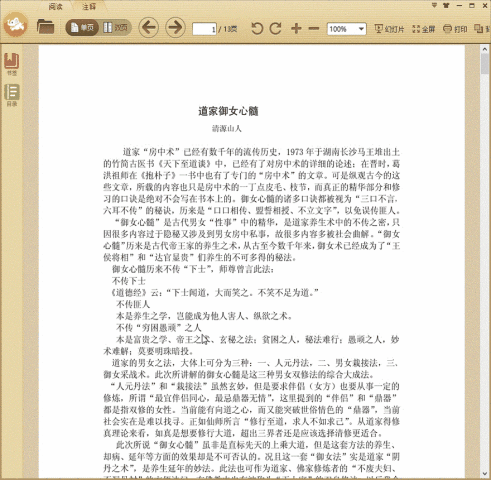Open the skin (shirt icon) menu

pos(446,5)
